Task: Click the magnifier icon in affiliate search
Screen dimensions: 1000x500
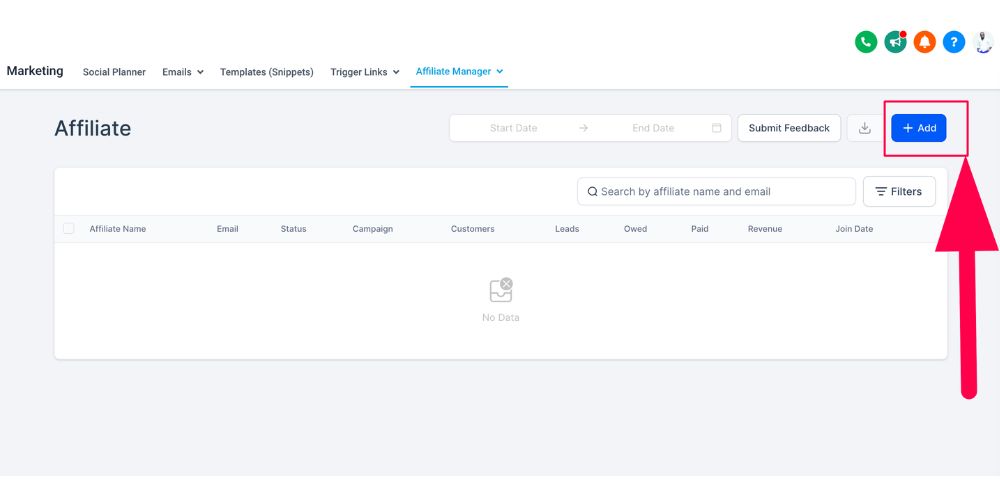Action: (x=592, y=192)
